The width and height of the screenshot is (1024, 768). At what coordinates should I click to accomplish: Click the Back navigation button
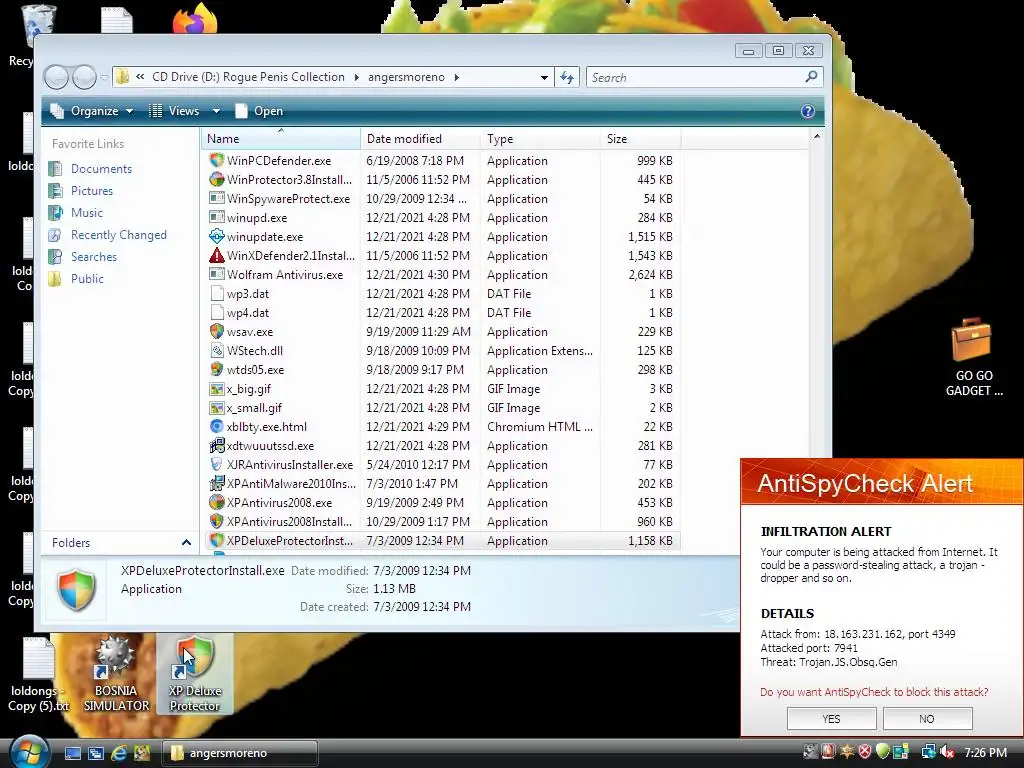[x=57, y=78]
